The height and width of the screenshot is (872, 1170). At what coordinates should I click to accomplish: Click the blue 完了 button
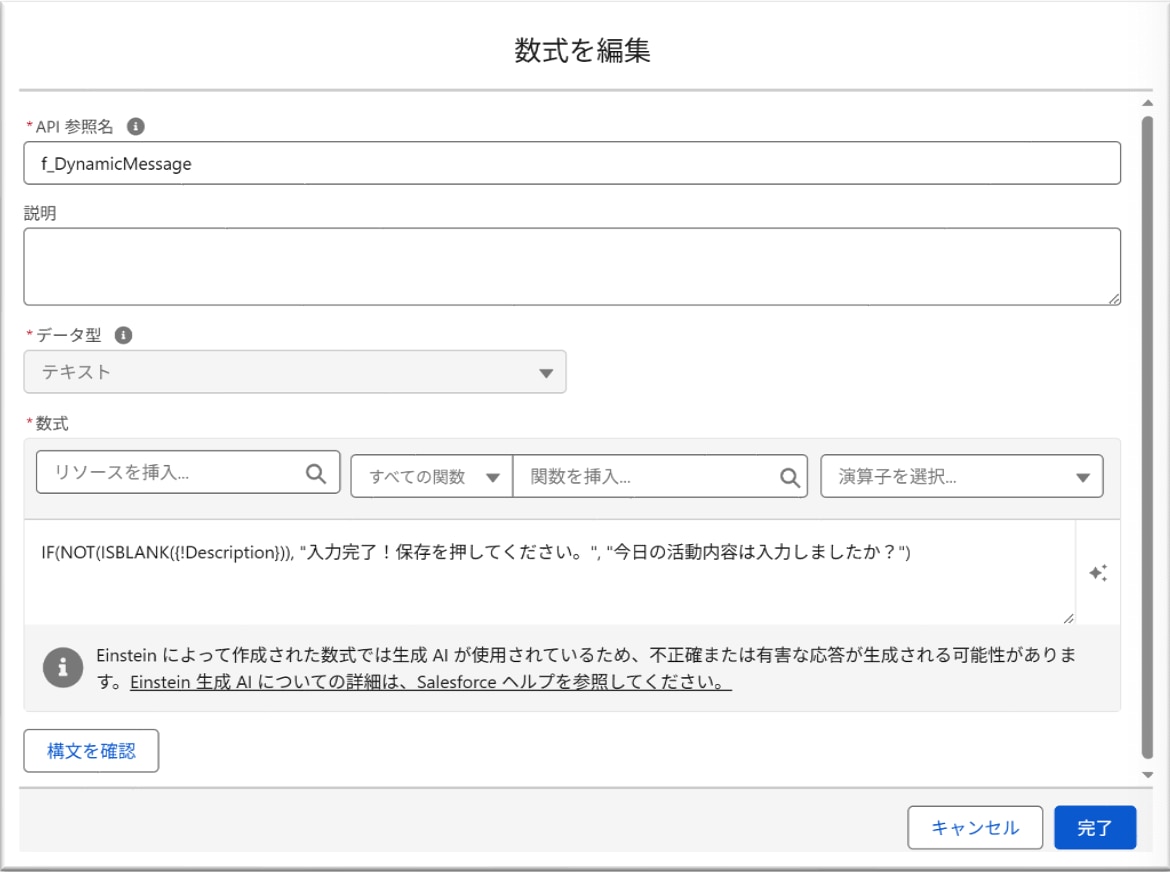pyautogui.click(x=1095, y=827)
